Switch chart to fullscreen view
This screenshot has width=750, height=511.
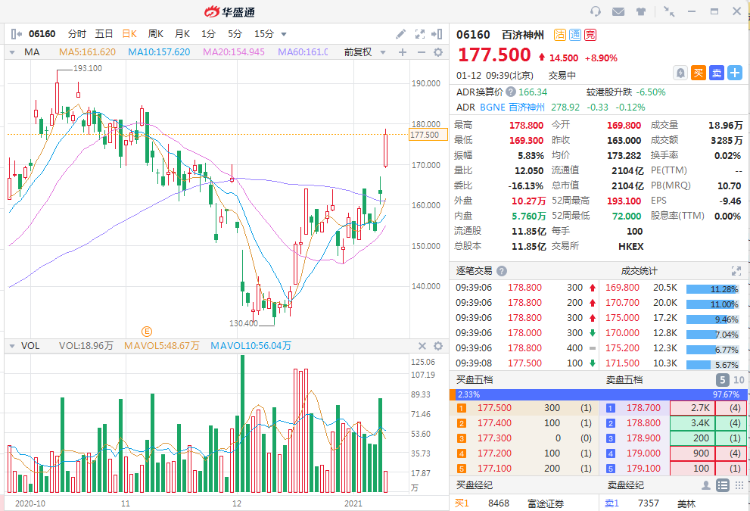point(419,34)
